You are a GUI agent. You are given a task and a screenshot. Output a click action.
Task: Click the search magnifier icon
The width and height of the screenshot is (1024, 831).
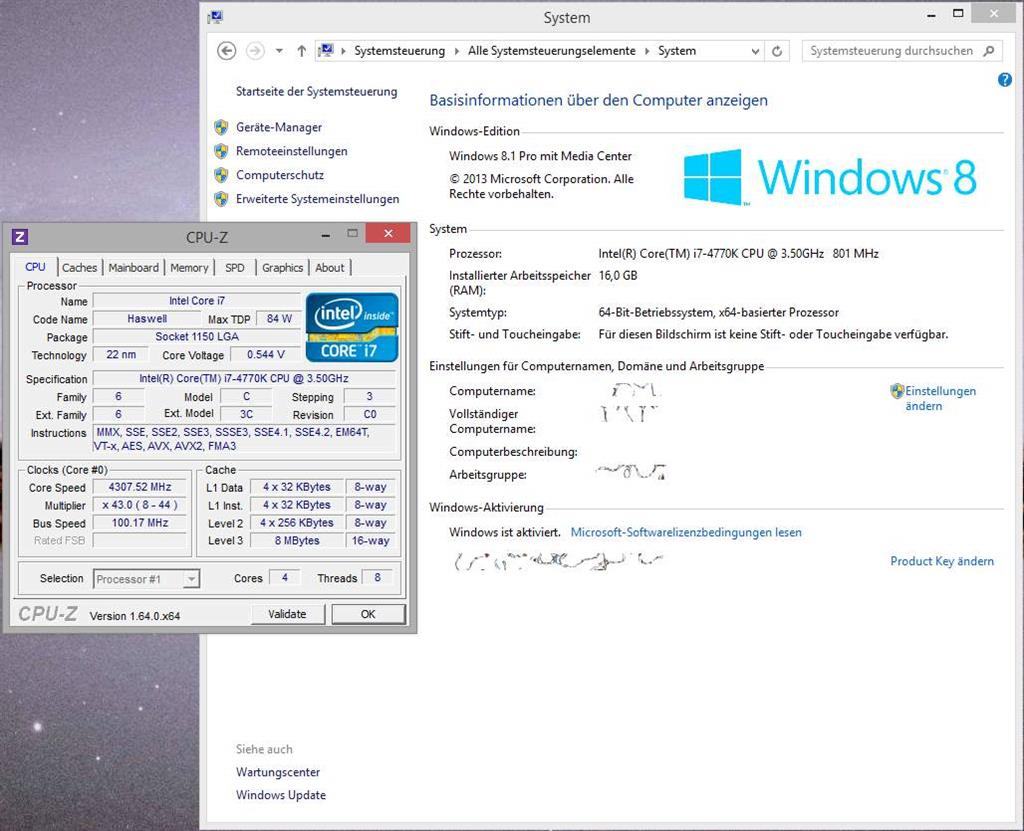coord(989,50)
